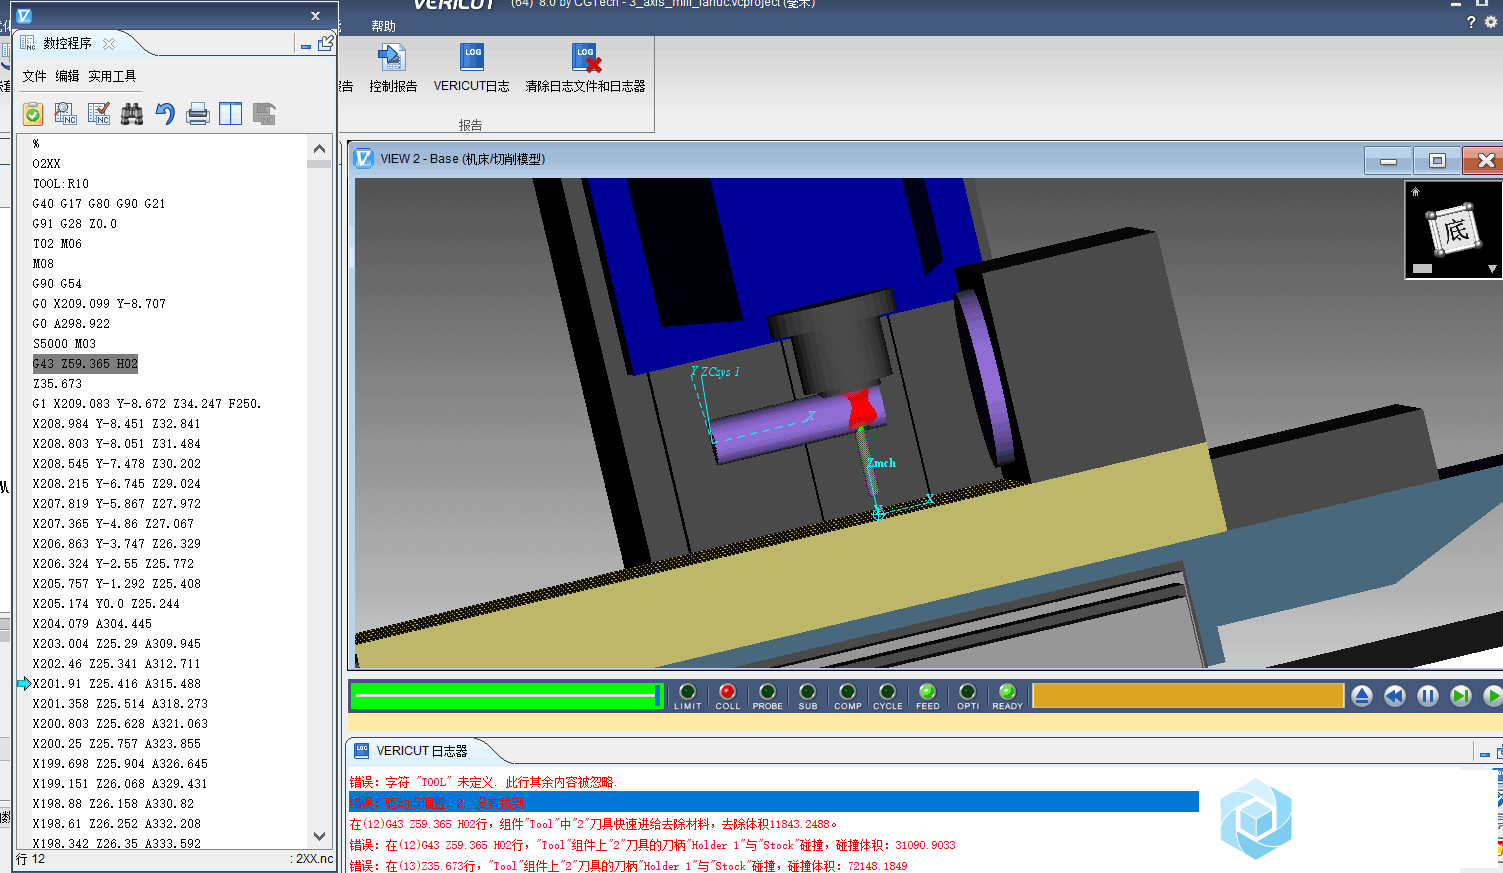Viewport: 1503px width, 873px height.
Task: Select NC line G0 A298.922
Action: (x=71, y=324)
